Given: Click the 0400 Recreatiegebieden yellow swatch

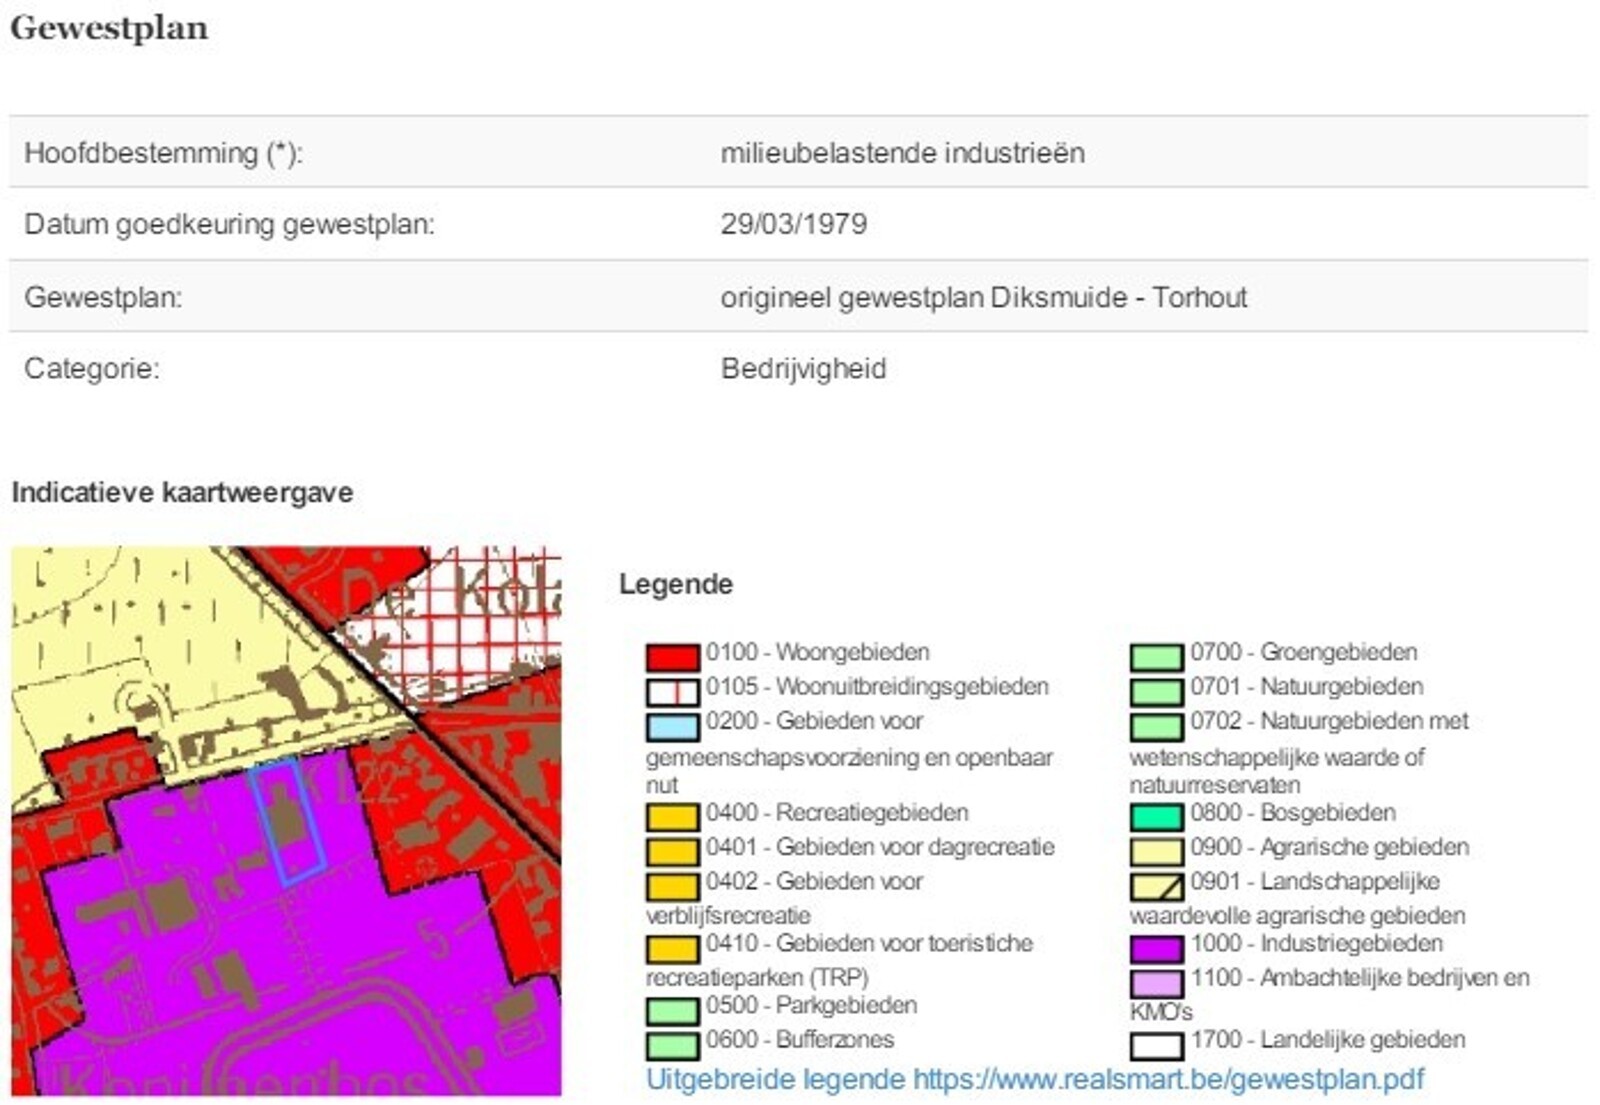Looking at the screenshot, I should tap(672, 817).
